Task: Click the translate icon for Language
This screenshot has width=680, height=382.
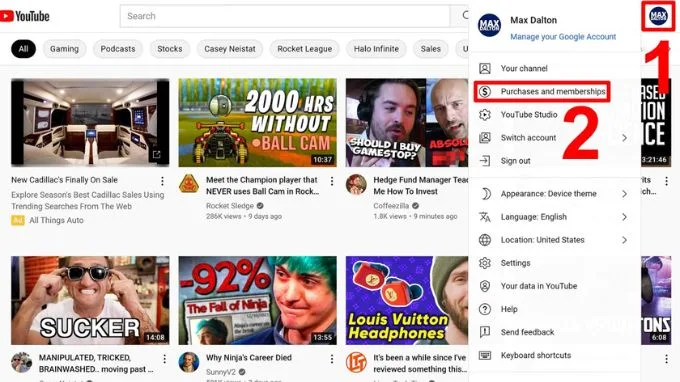Action: [484, 217]
